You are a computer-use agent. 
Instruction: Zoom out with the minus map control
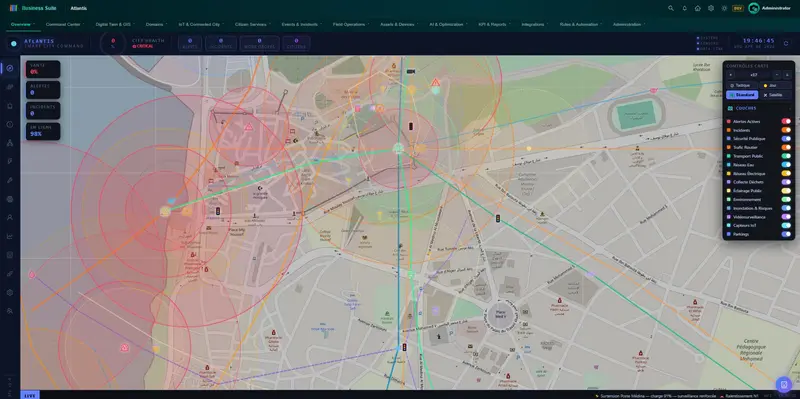777,75
